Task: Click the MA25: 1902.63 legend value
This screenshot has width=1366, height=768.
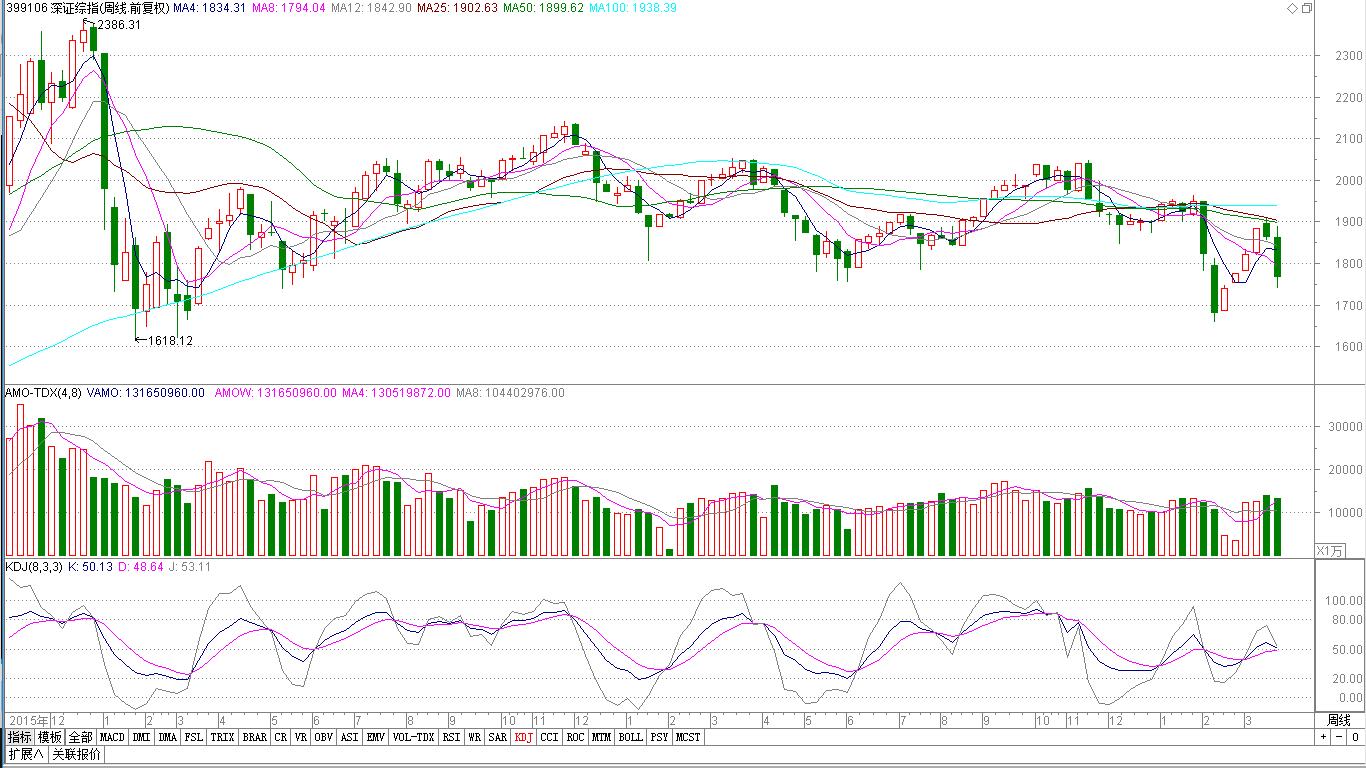Action: [x=457, y=8]
